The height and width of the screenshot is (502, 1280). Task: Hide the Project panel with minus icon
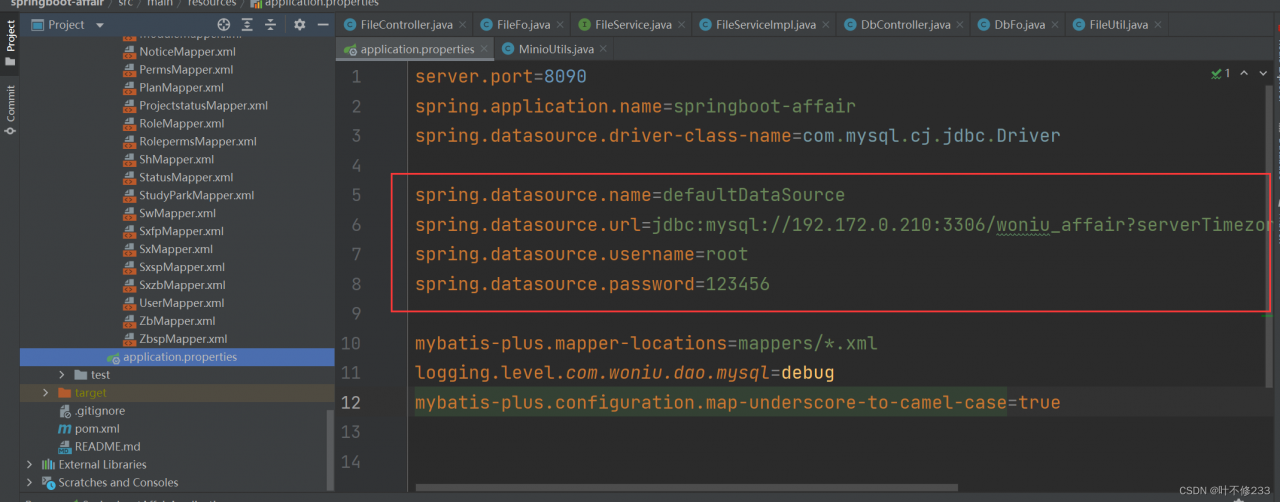coord(322,24)
